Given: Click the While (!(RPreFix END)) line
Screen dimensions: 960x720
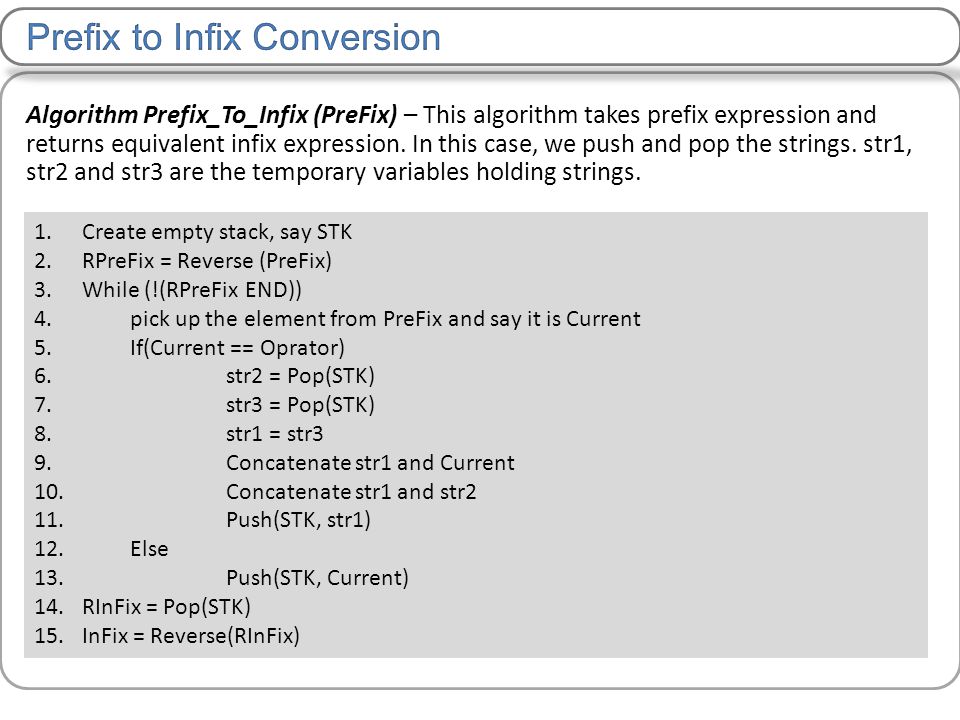Looking at the screenshot, I should click(192, 290).
